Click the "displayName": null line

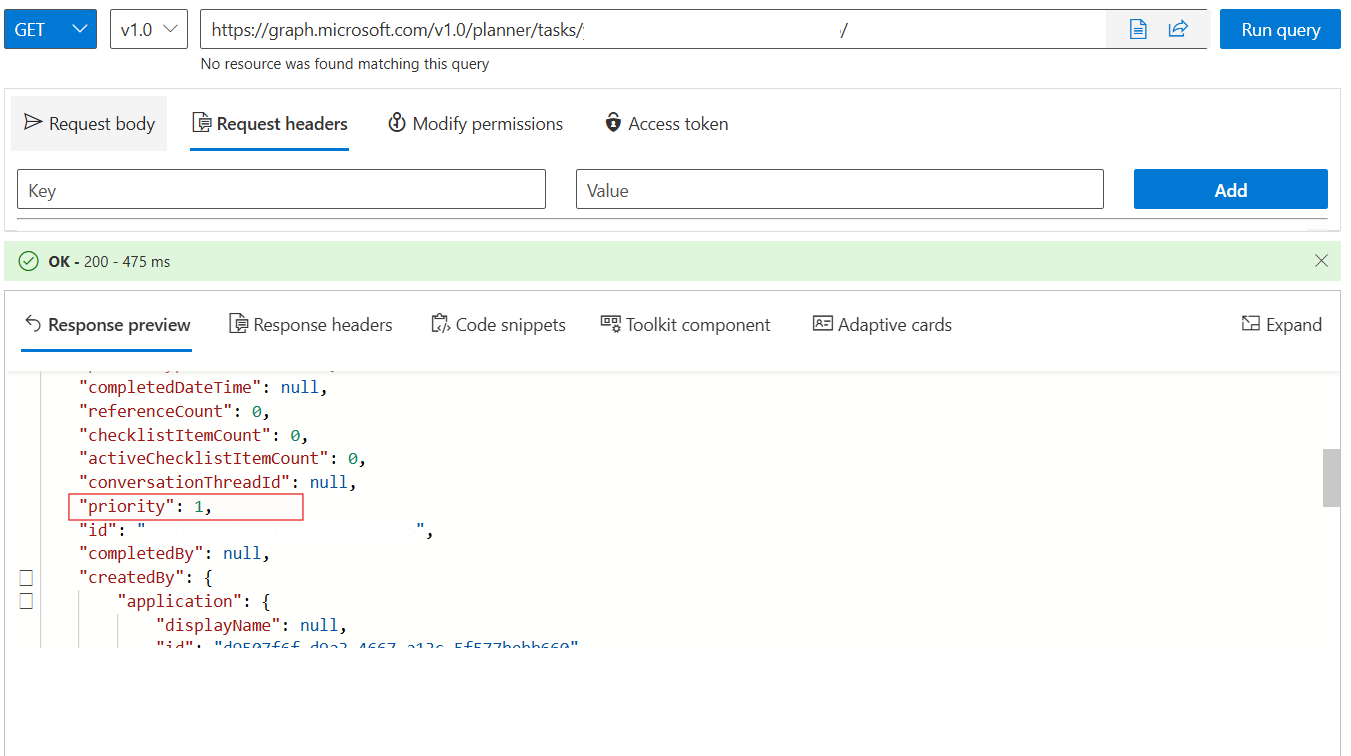pos(251,625)
